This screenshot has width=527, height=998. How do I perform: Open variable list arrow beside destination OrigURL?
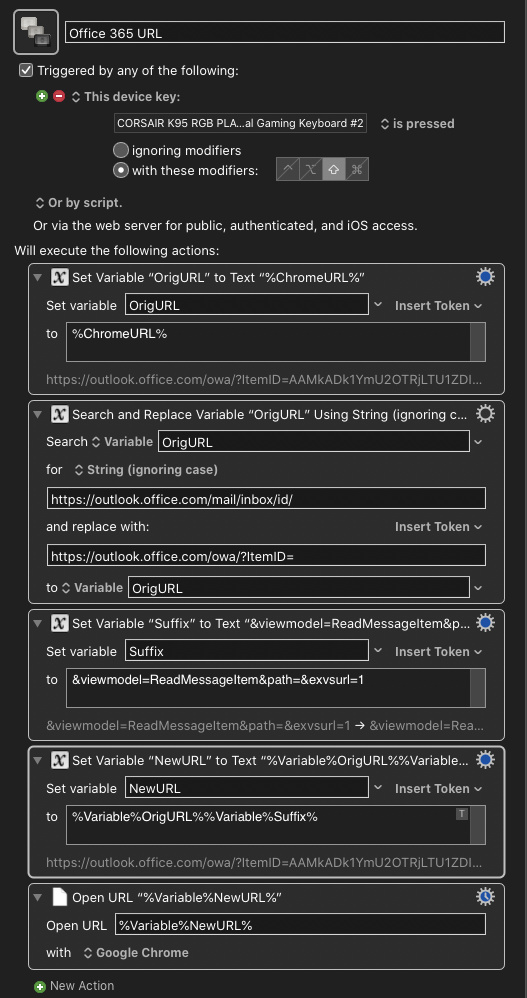pyautogui.click(x=479, y=587)
